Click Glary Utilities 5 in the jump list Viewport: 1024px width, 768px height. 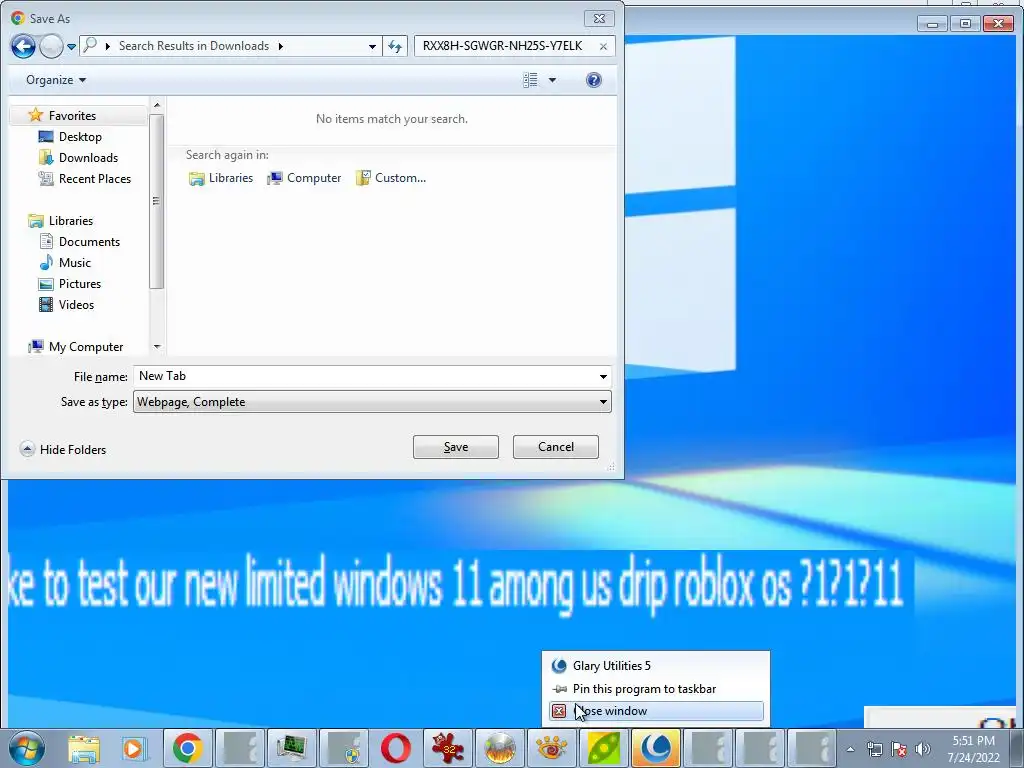click(656, 665)
